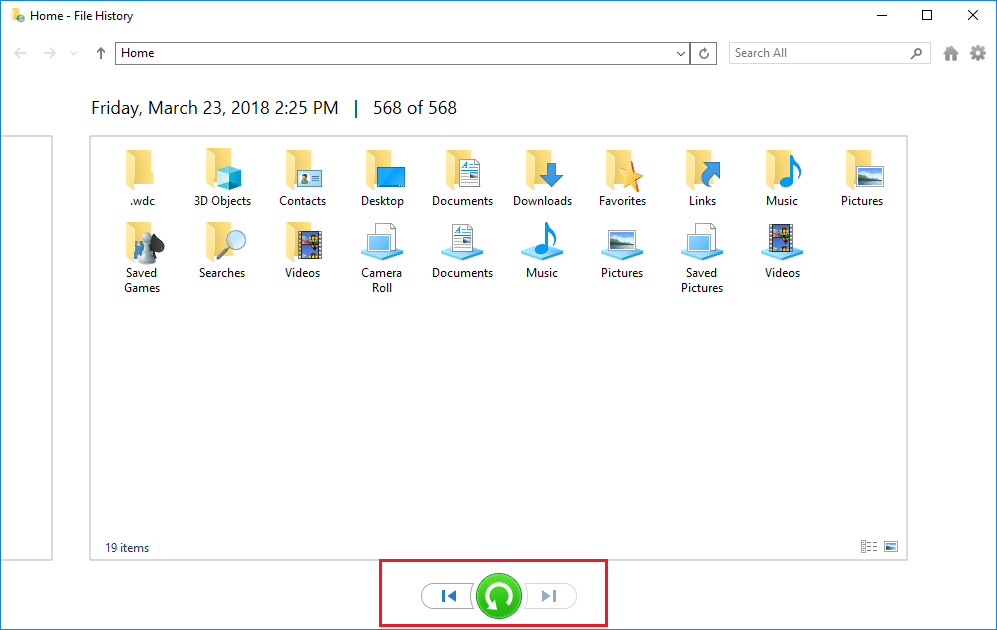Open the Home icon in toolbar
997x630 pixels.
[x=950, y=53]
